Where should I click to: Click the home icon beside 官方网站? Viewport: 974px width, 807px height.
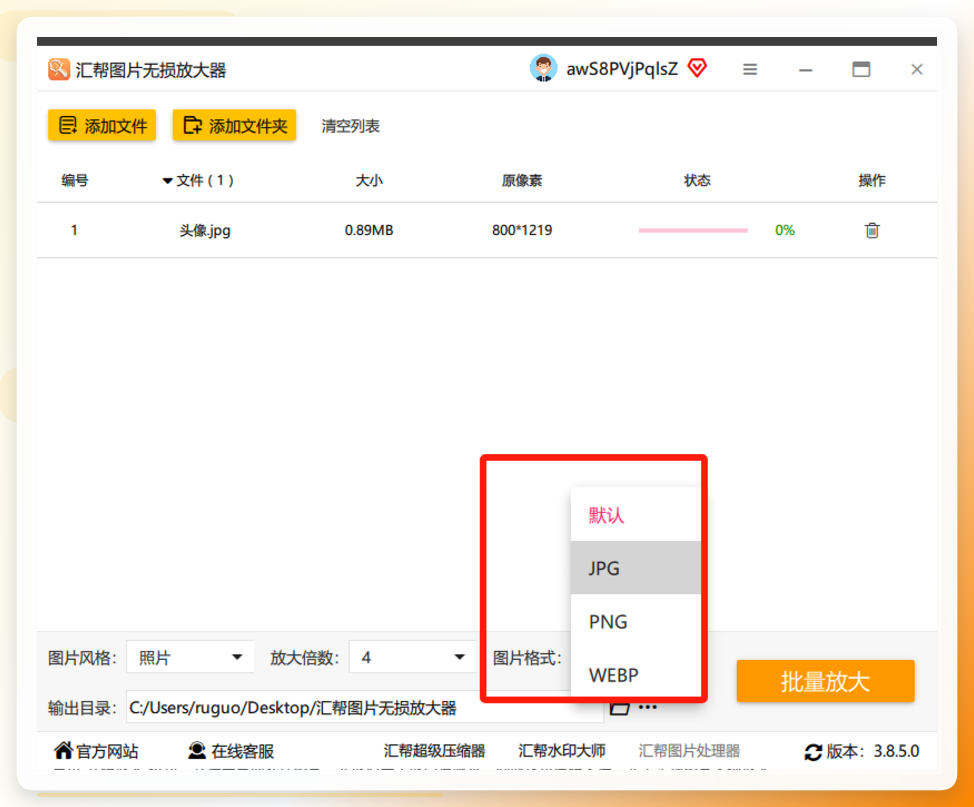click(63, 750)
